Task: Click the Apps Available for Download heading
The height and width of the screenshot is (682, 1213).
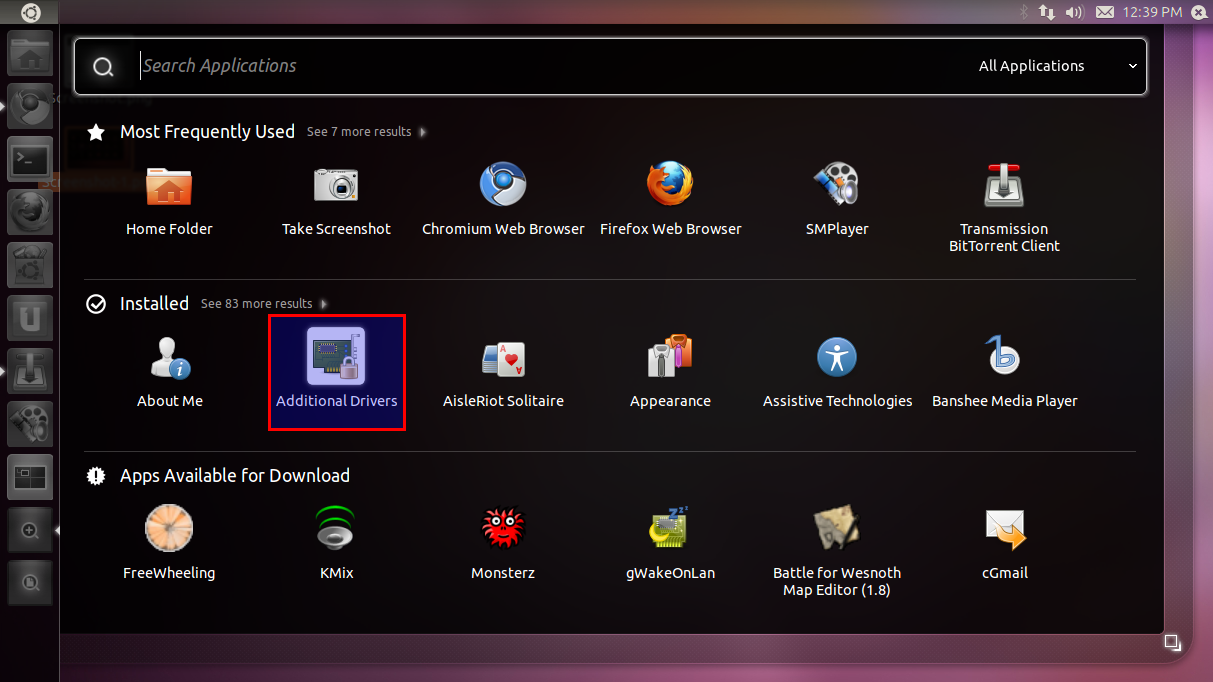Action: 235,476
